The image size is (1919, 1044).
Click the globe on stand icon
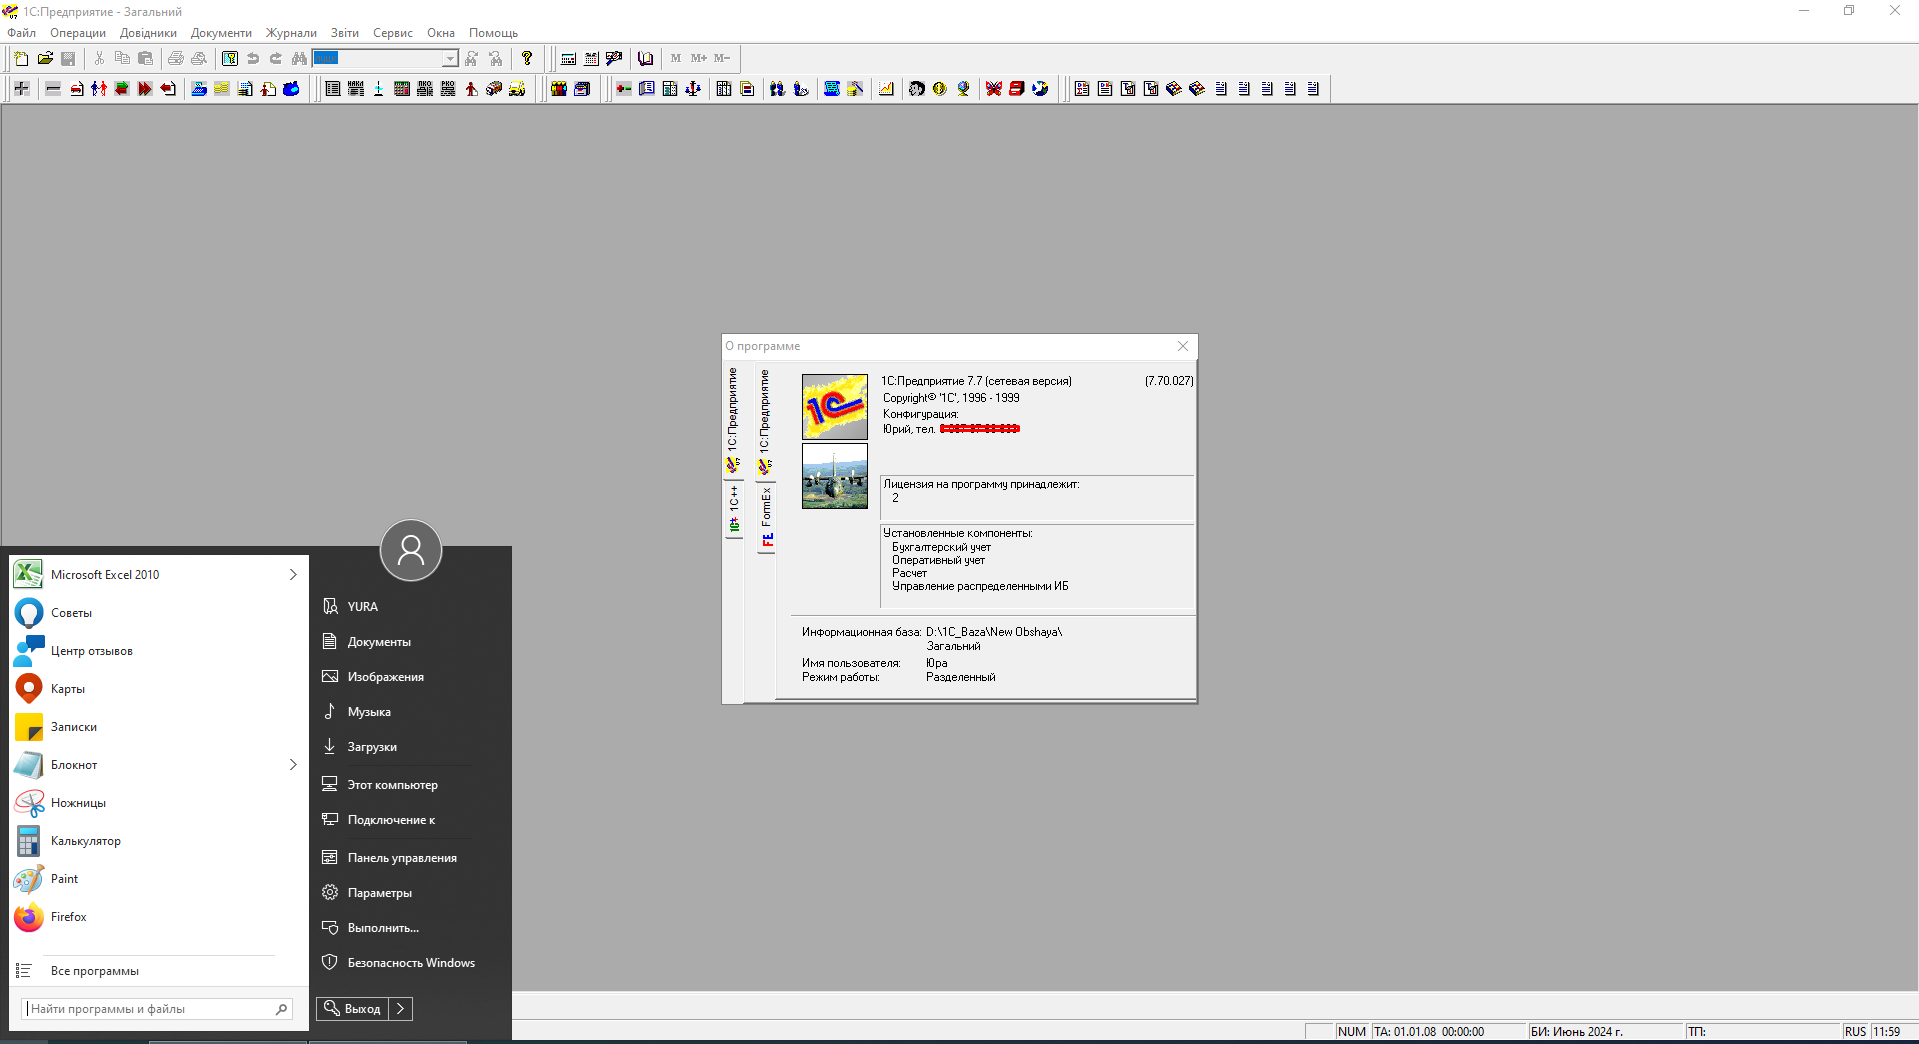(x=963, y=89)
